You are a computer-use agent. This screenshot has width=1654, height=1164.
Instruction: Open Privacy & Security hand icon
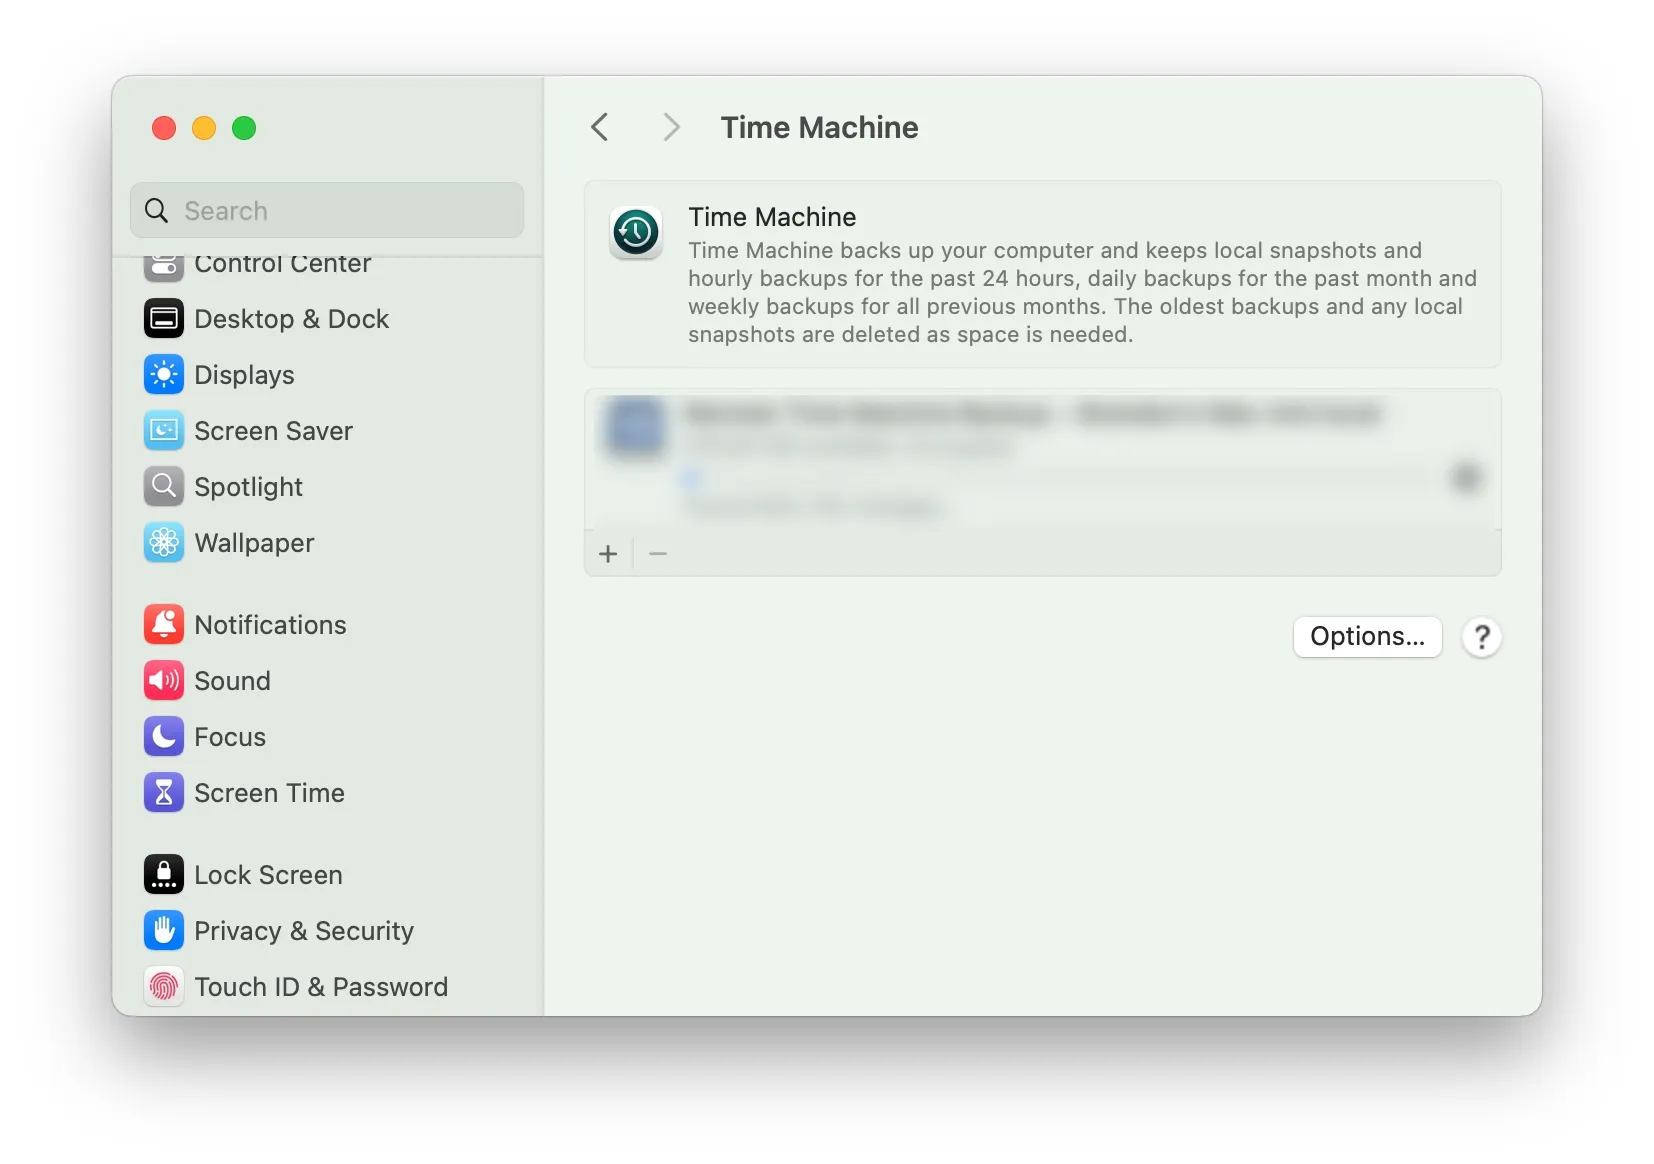(164, 931)
